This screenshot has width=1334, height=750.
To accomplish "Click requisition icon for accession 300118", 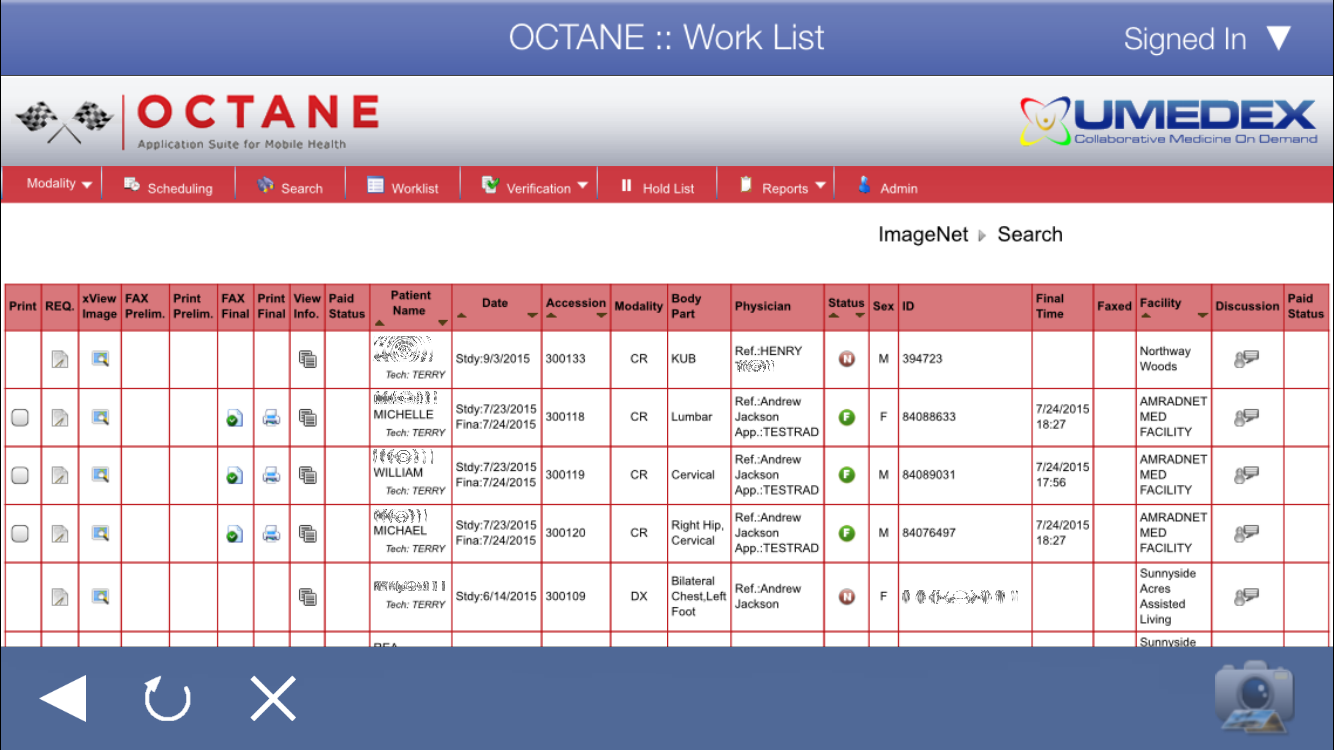I will 60,418.
